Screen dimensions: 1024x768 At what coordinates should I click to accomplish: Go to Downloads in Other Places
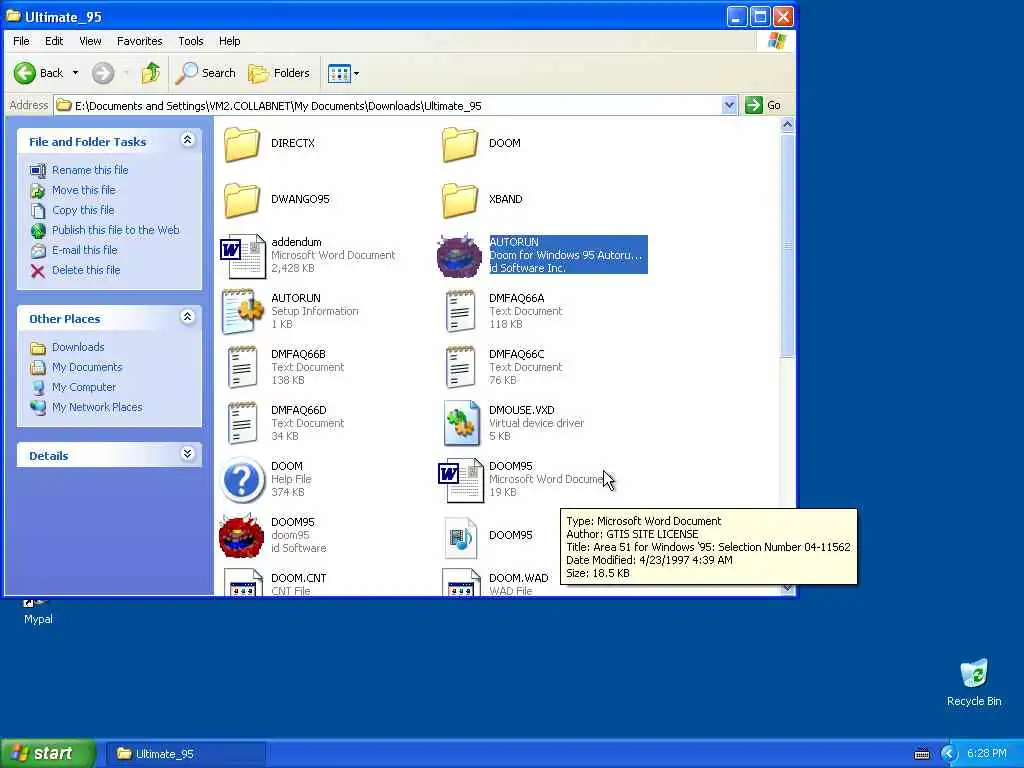78,347
